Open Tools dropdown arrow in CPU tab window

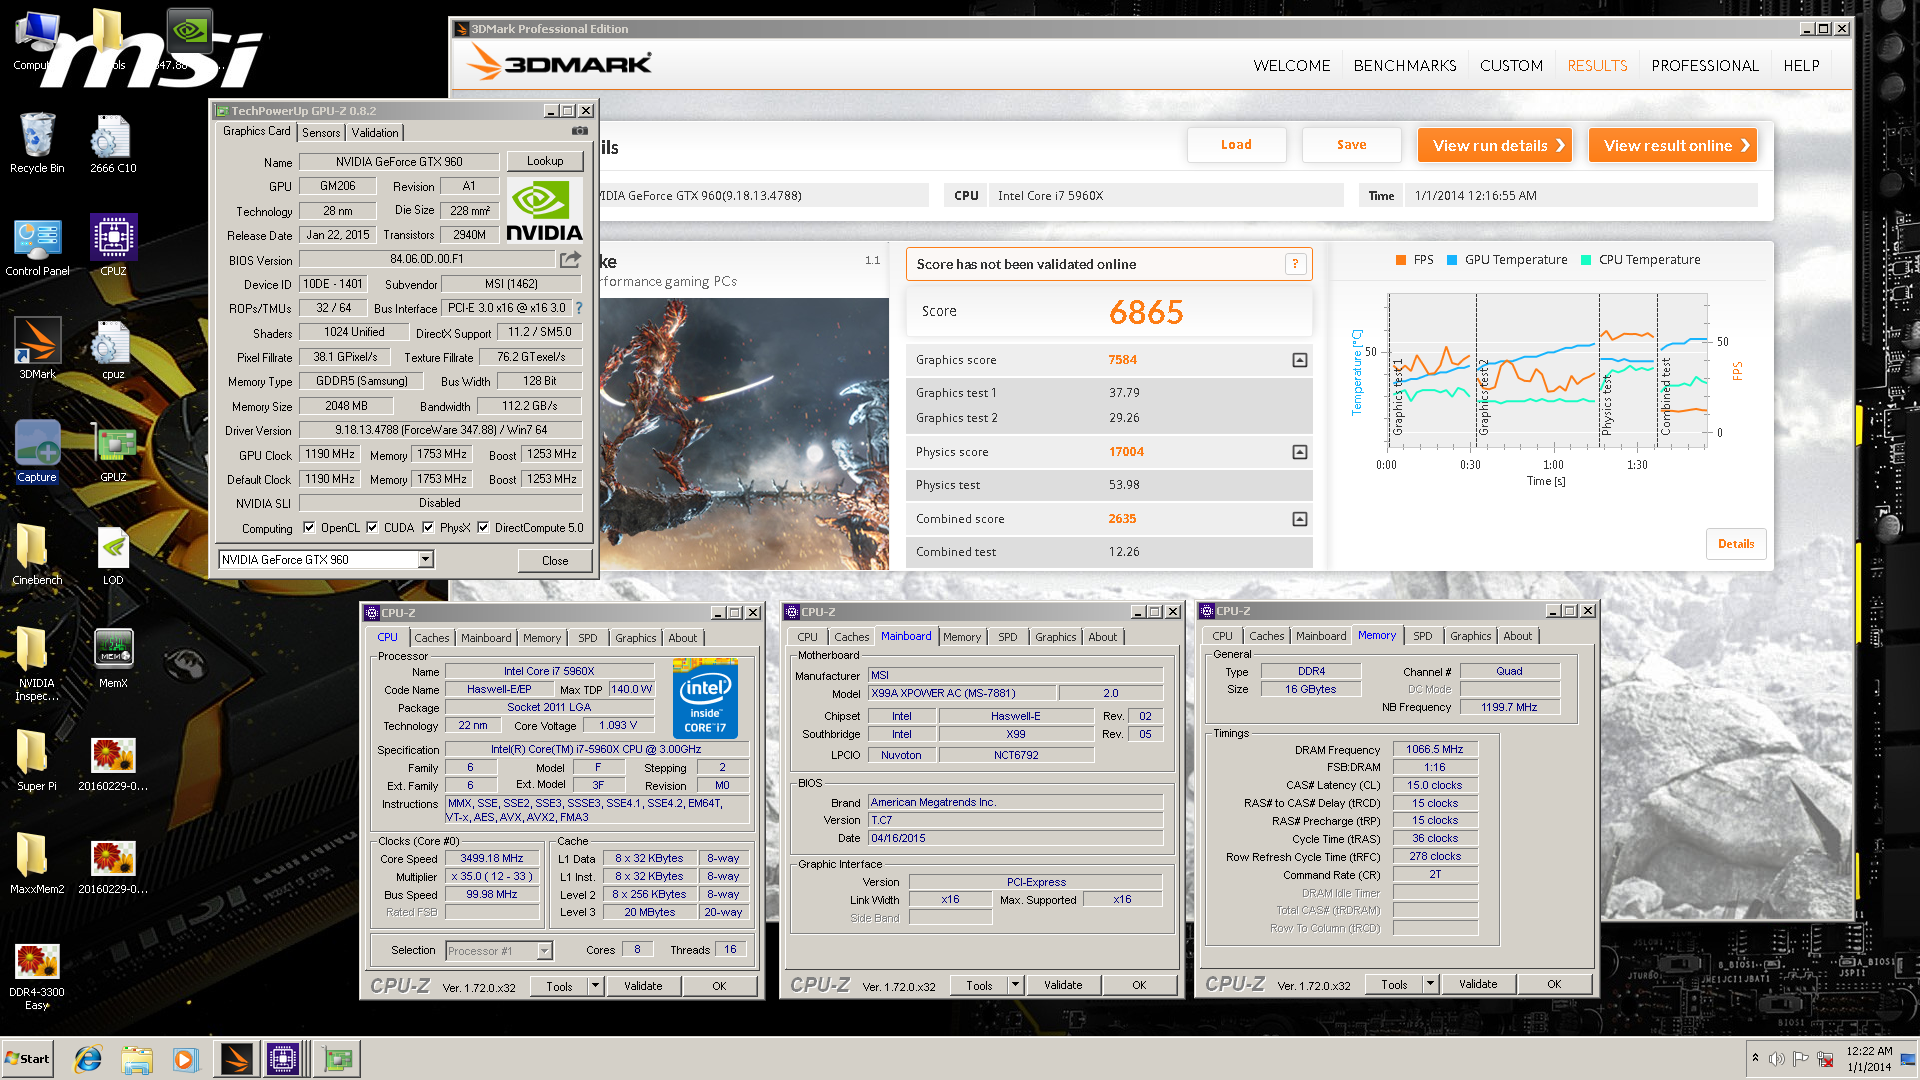click(595, 986)
